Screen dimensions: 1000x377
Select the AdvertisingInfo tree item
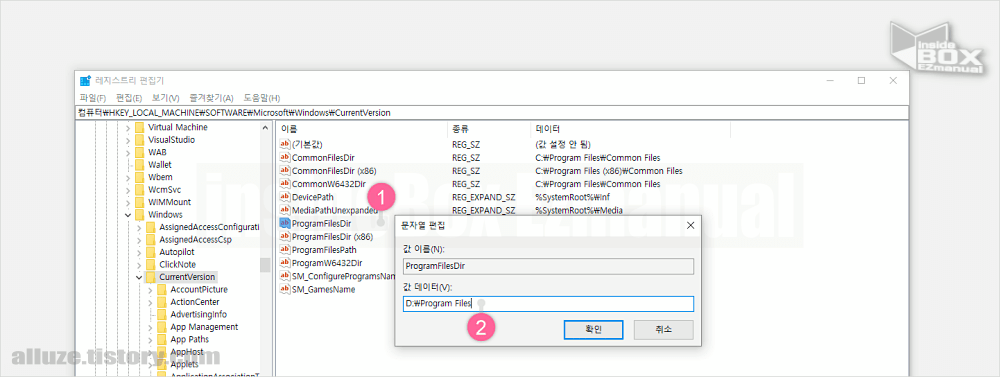pos(198,314)
